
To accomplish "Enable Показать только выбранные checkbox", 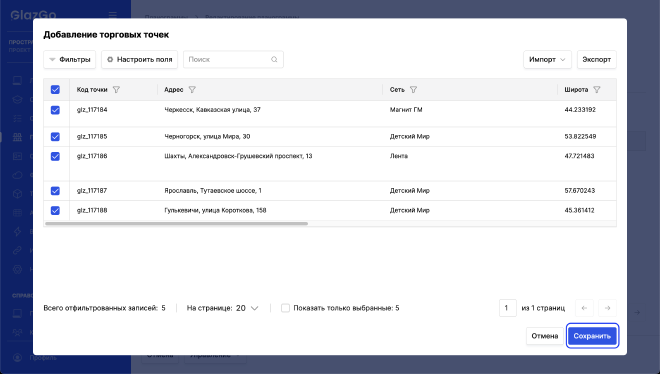I will click(x=285, y=308).
